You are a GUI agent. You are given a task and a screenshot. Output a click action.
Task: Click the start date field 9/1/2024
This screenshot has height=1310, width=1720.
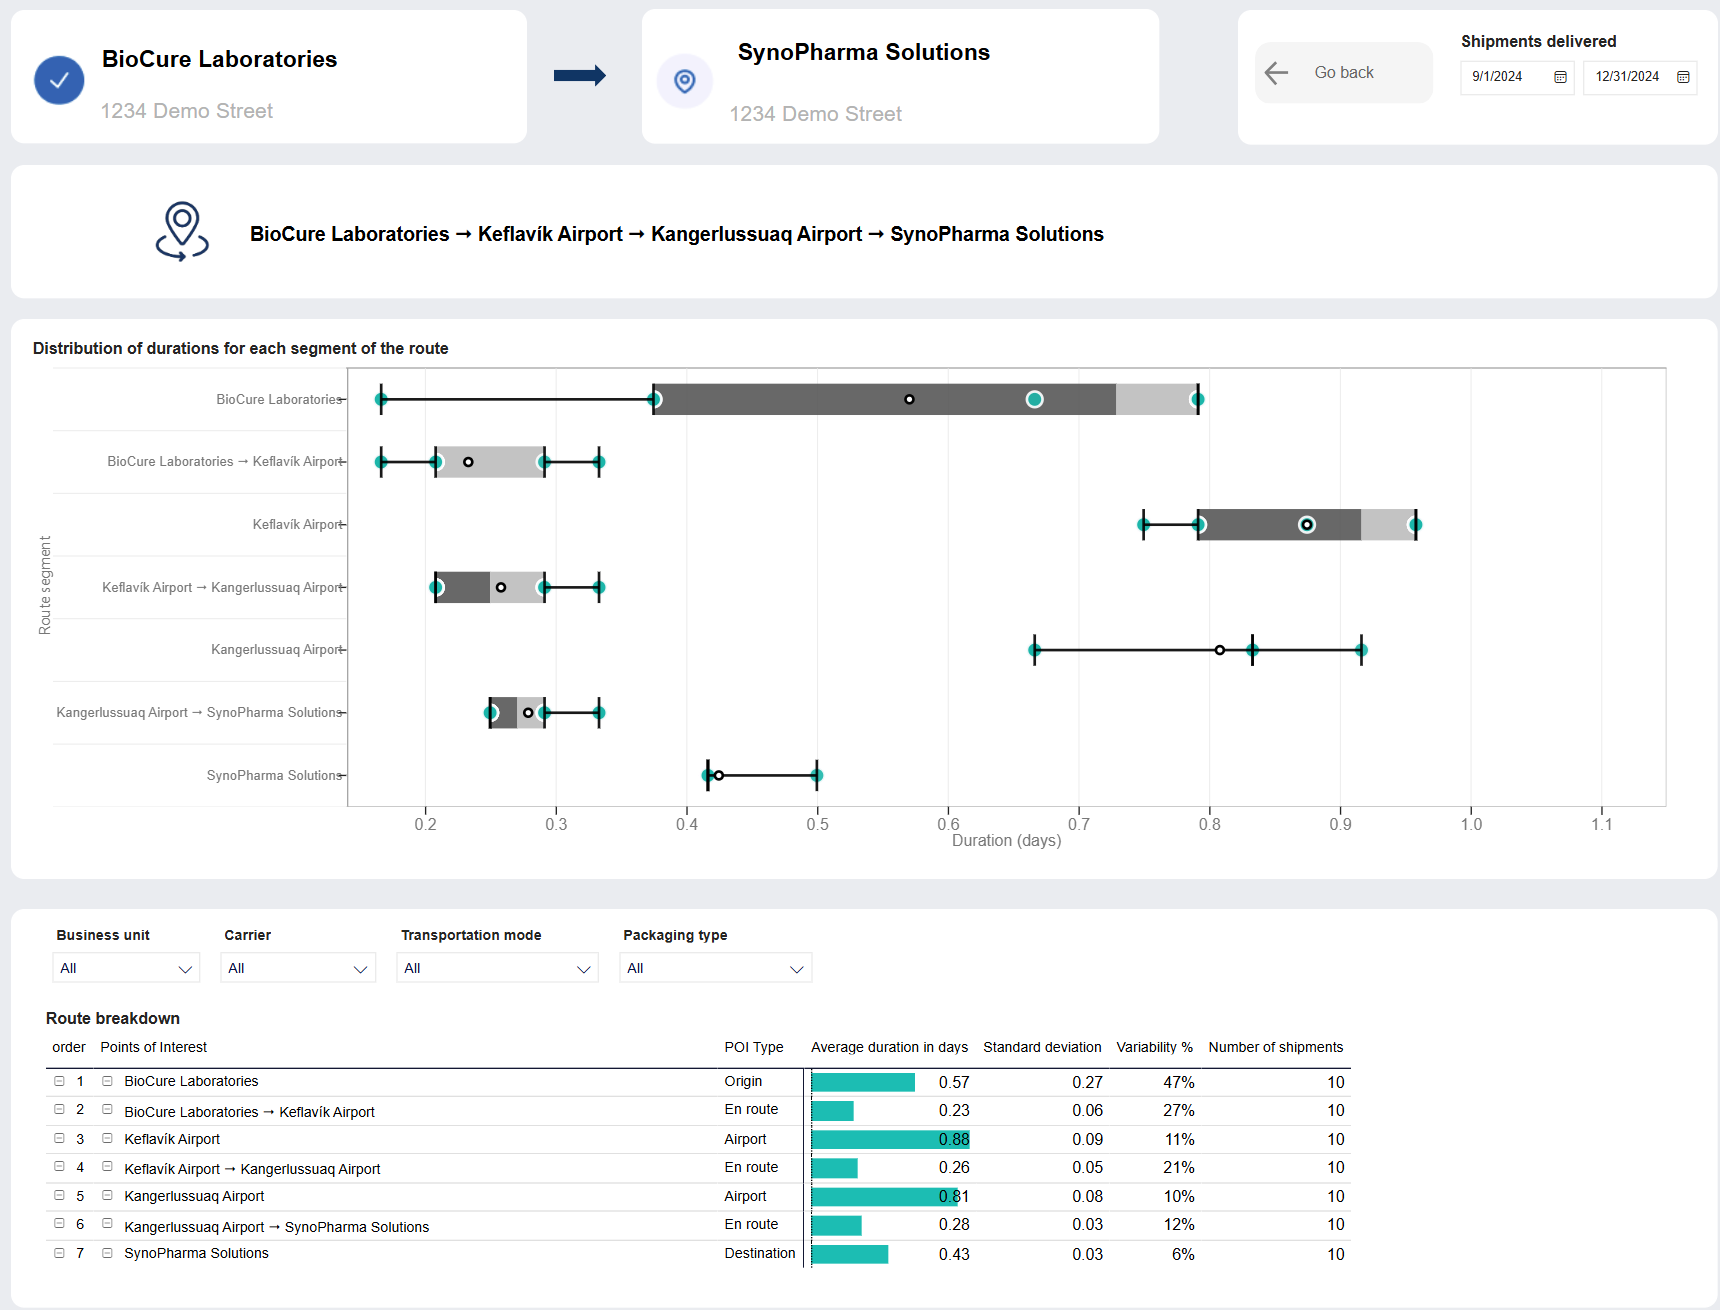pos(1517,77)
